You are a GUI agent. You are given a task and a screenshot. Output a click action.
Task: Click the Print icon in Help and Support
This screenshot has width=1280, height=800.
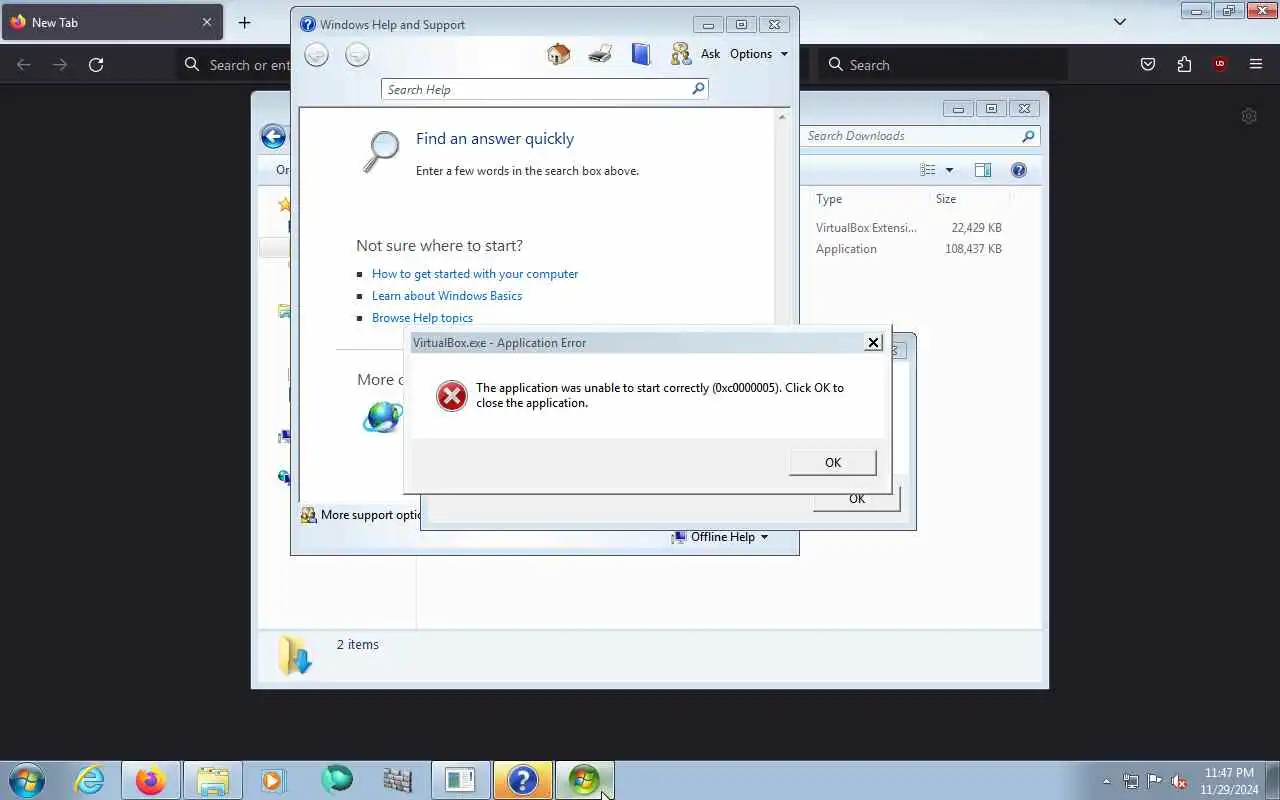[x=600, y=54]
